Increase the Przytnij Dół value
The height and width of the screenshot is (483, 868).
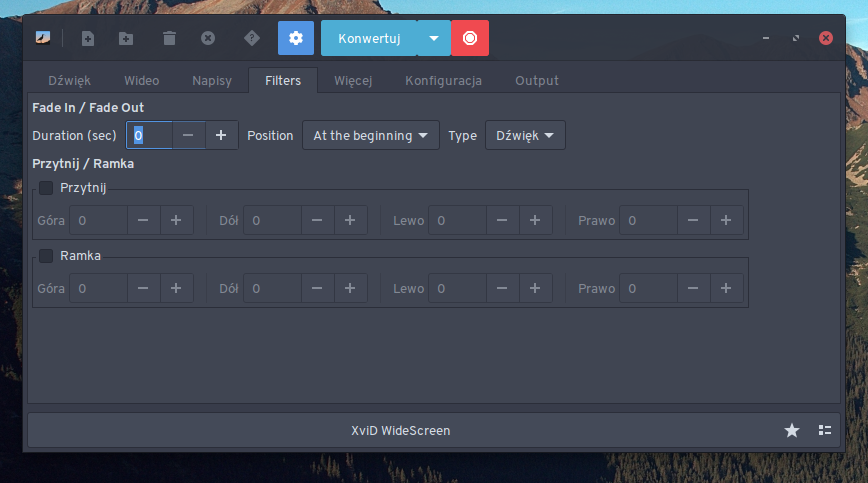click(x=350, y=220)
